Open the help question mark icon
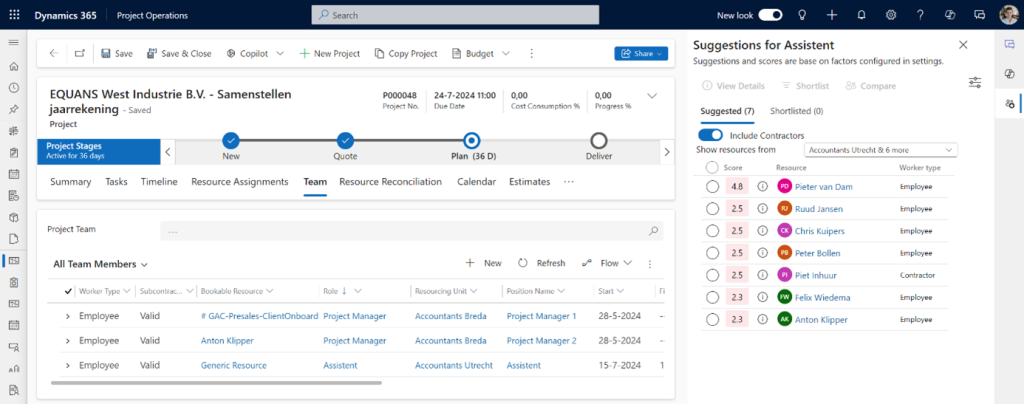 (x=920, y=15)
